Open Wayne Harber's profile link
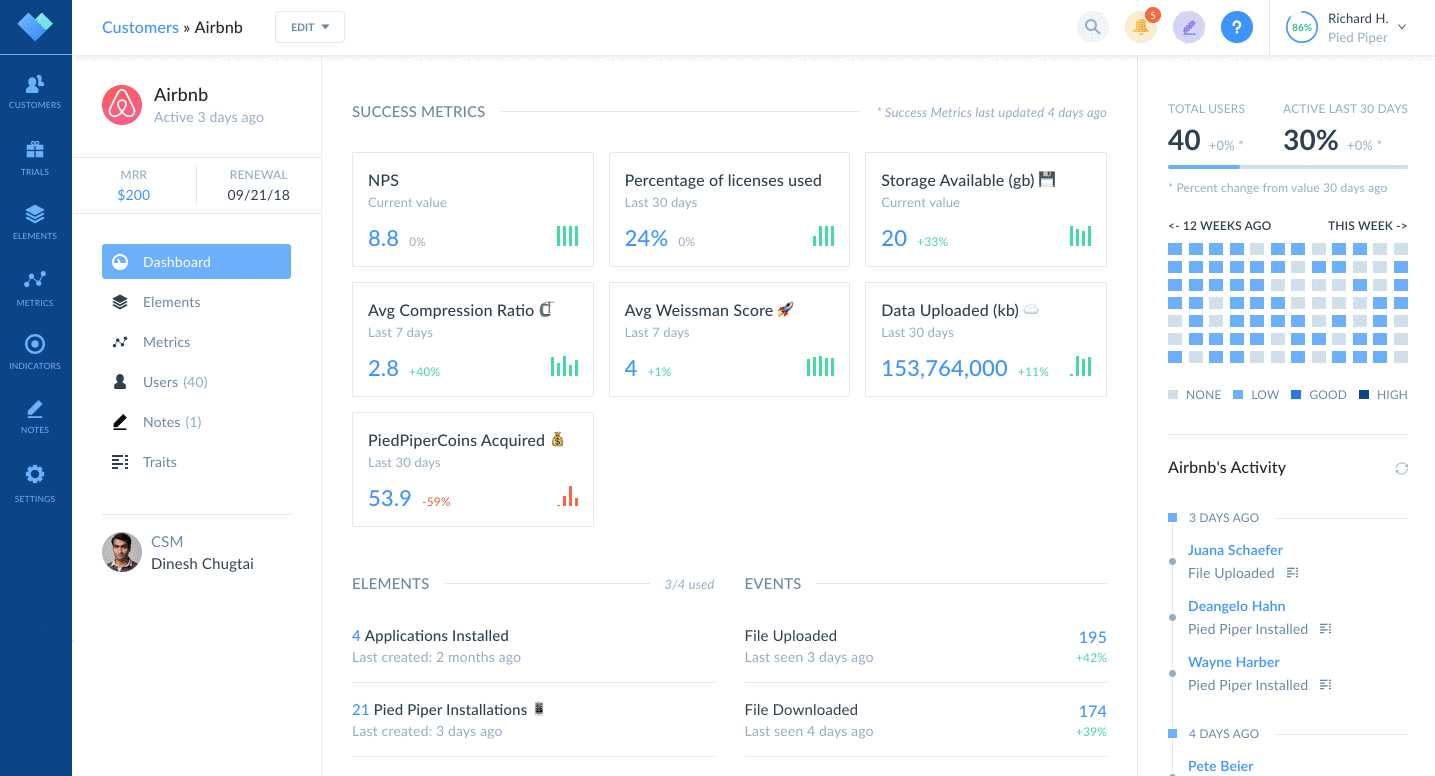This screenshot has height=776, width=1435. tap(1234, 662)
